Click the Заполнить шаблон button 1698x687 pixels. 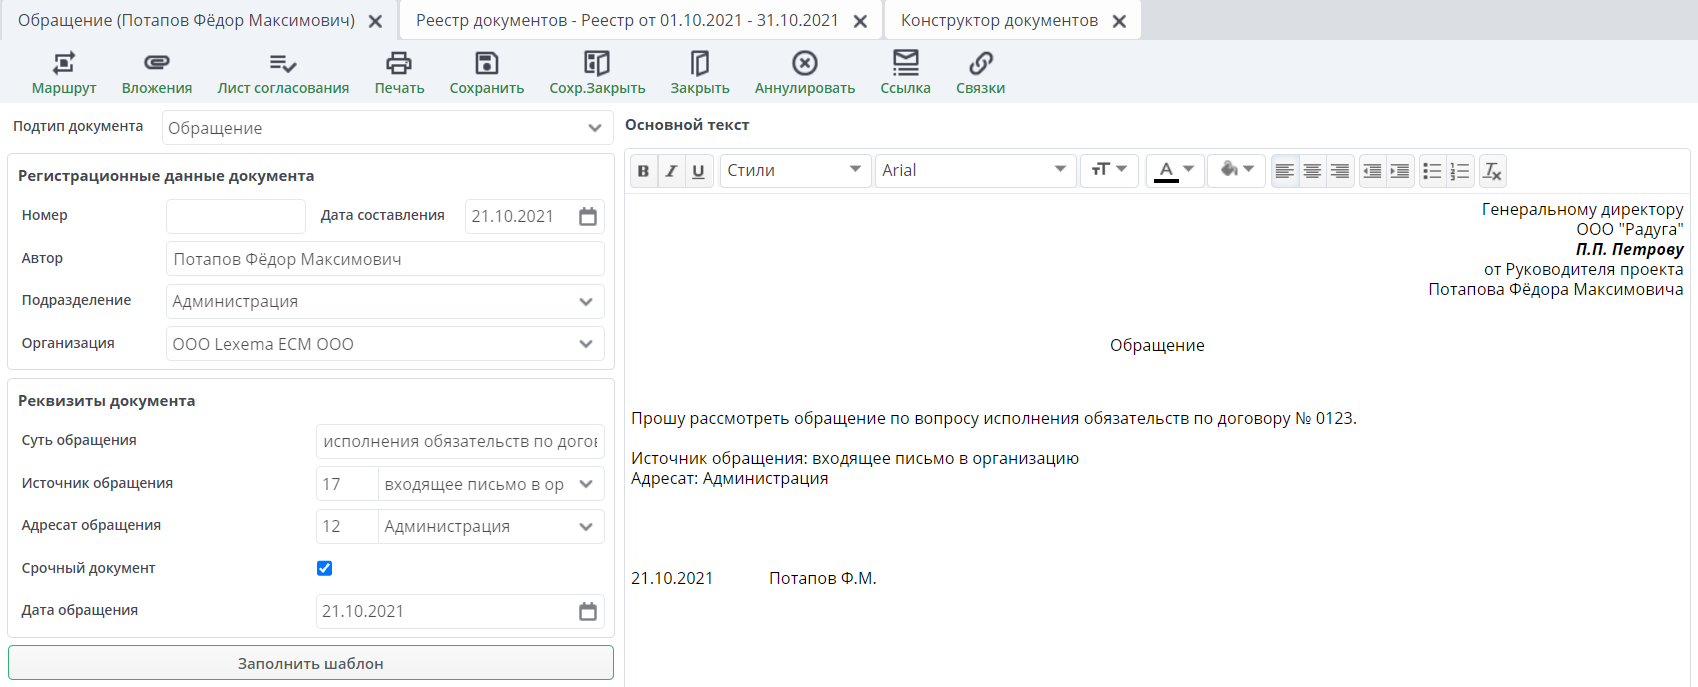pyautogui.click(x=310, y=663)
